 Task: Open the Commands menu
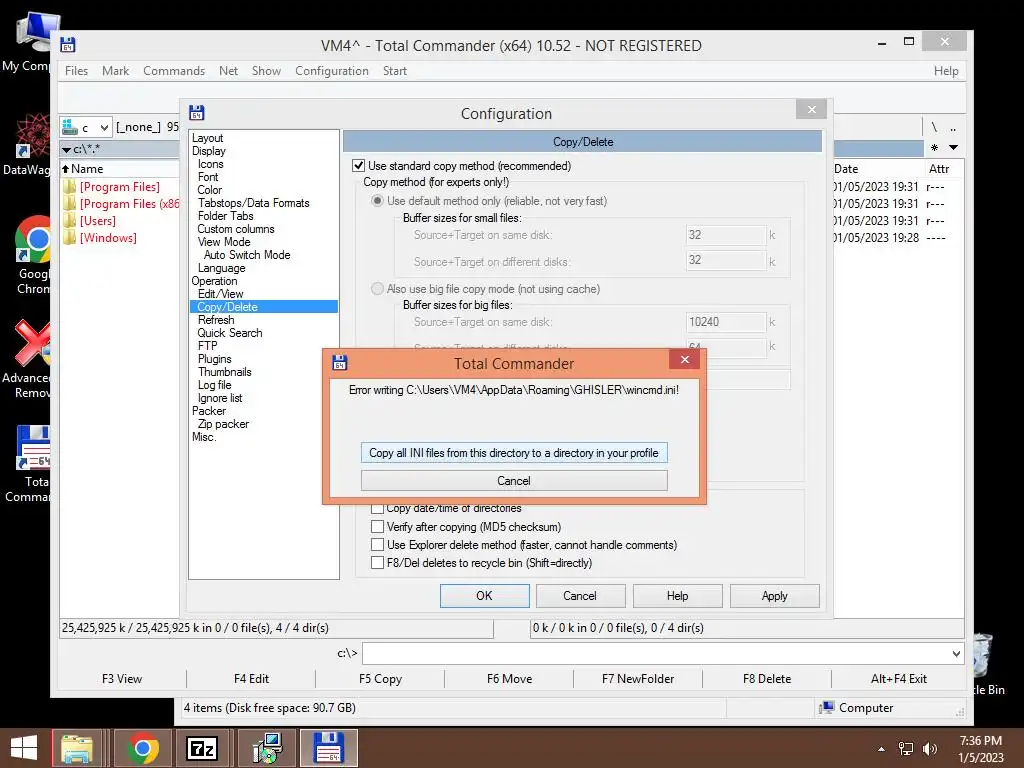tap(174, 71)
